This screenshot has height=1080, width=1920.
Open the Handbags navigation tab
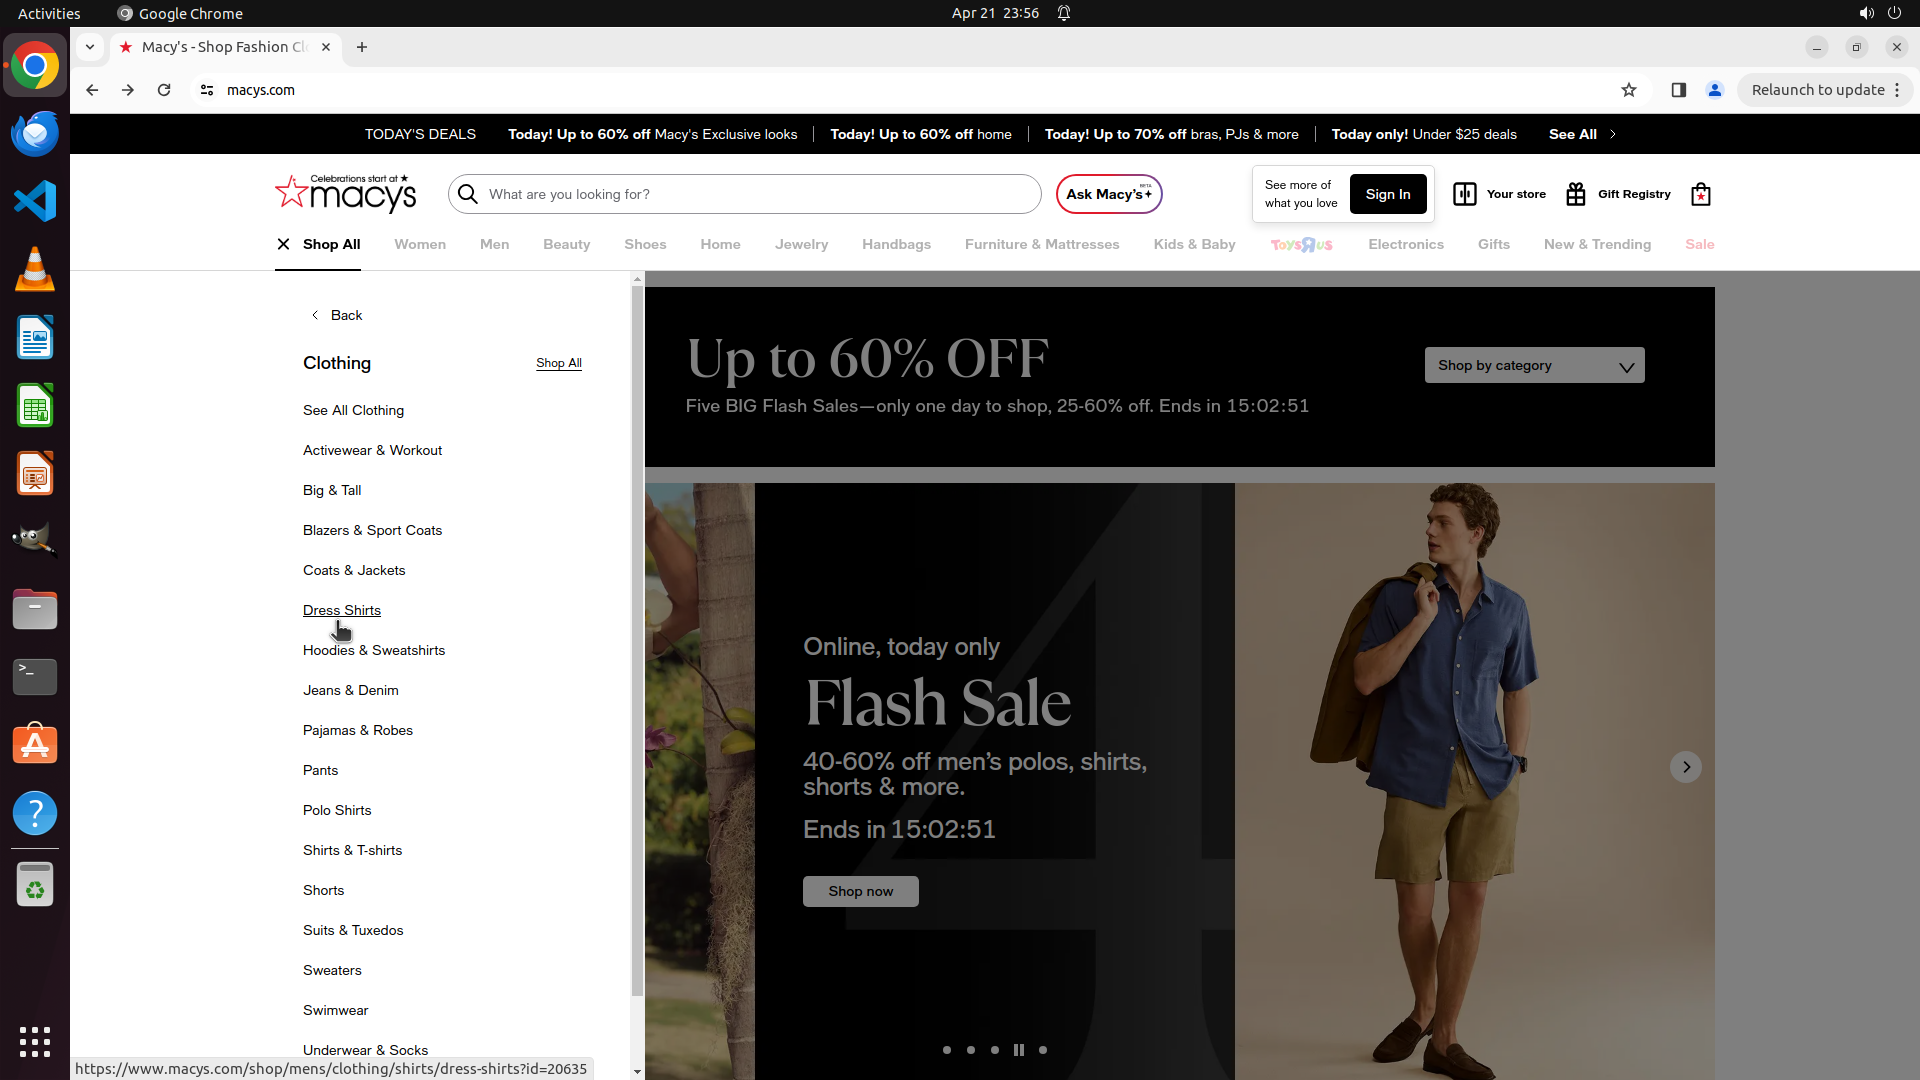click(x=896, y=244)
